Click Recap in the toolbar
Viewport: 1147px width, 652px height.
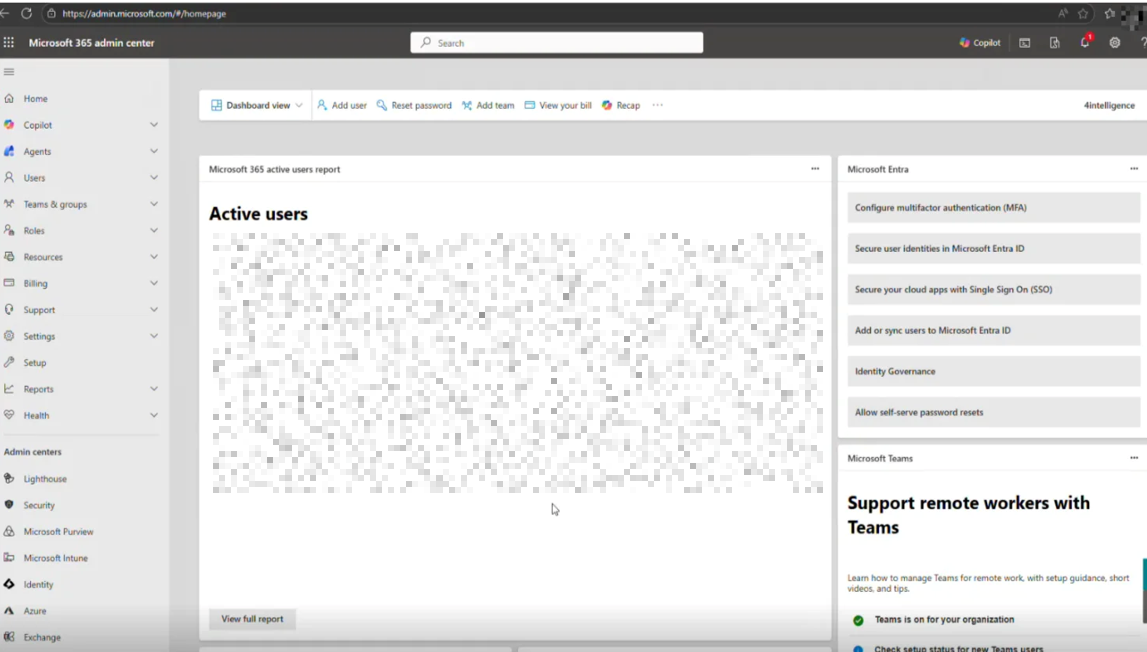pos(621,105)
